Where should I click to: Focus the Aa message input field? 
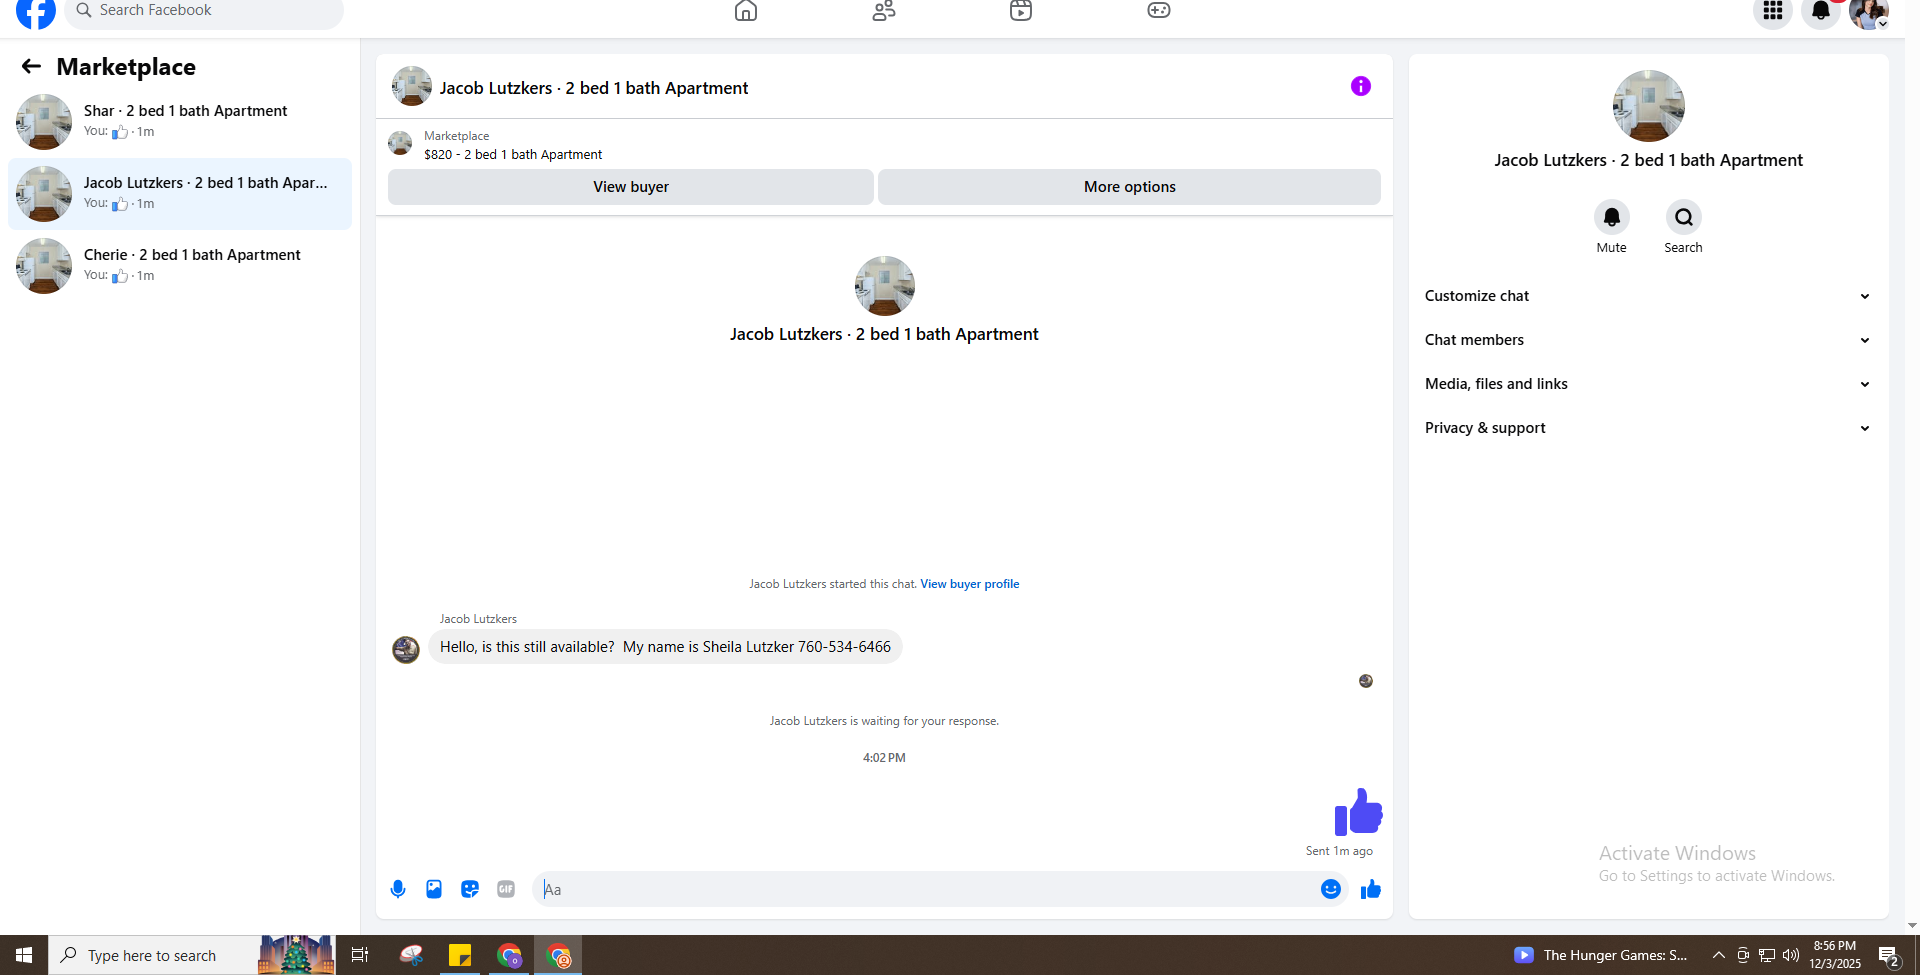(x=926, y=889)
